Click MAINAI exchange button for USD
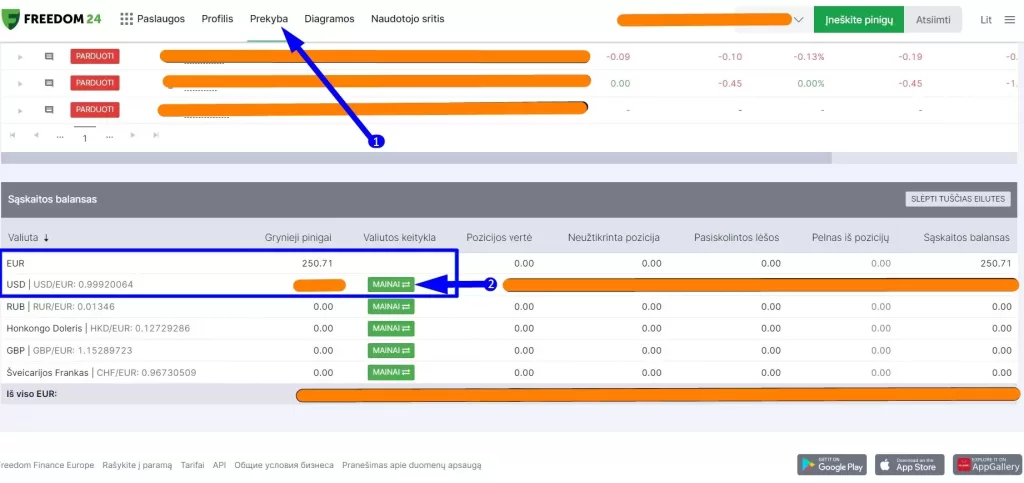The height and width of the screenshot is (483, 1024). (x=391, y=285)
